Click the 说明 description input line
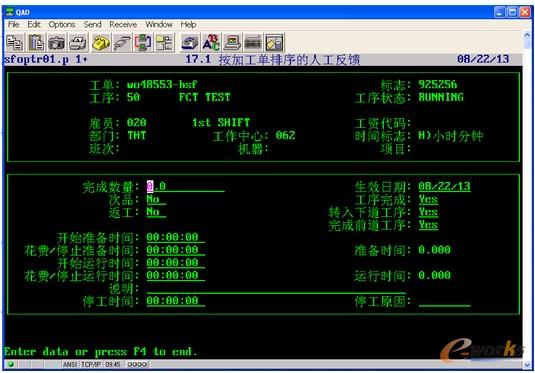 click(x=276, y=289)
